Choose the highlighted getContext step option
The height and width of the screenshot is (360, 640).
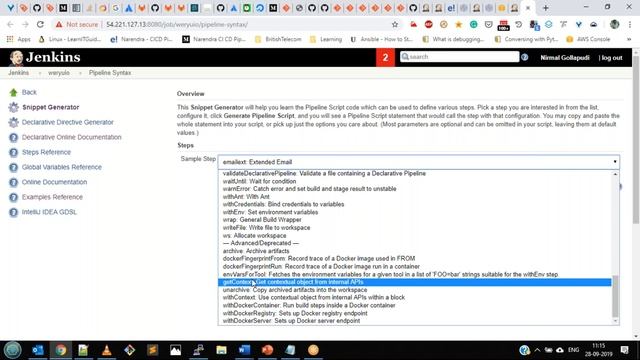[414, 282]
